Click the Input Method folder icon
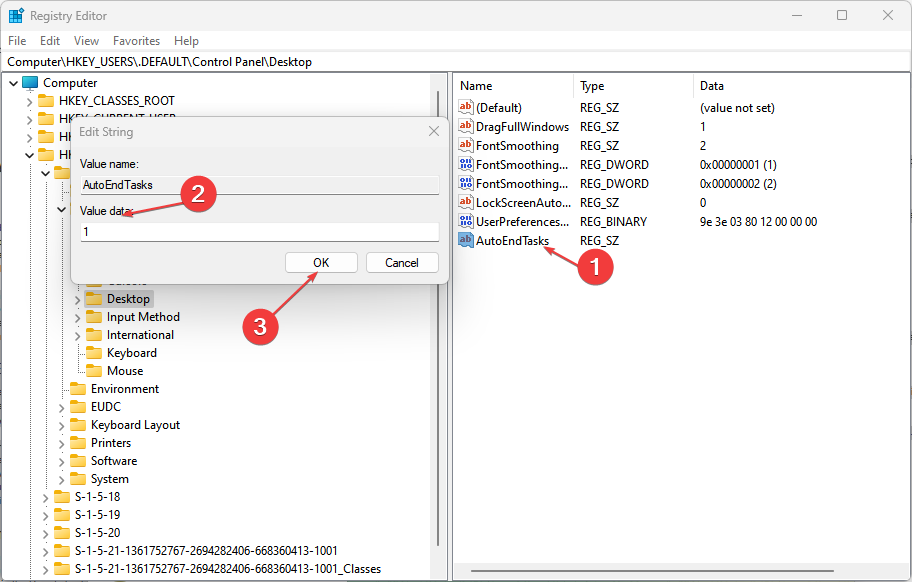 pyautogui.click(x=94, y=317)
